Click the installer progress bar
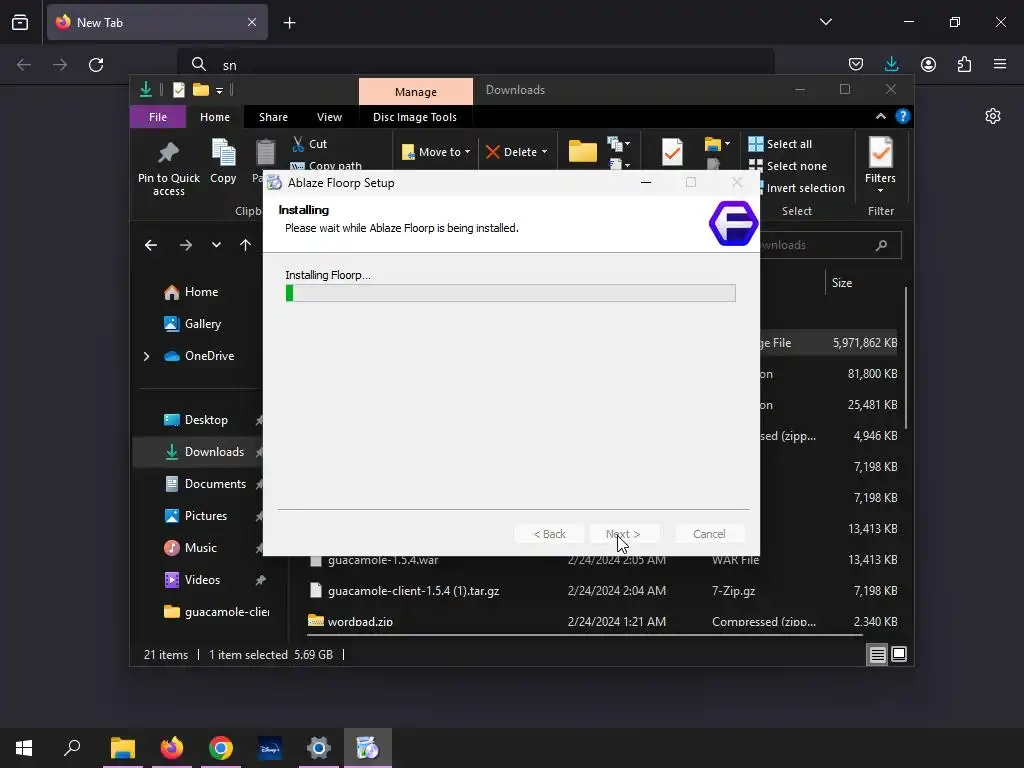 click(511, 293)
